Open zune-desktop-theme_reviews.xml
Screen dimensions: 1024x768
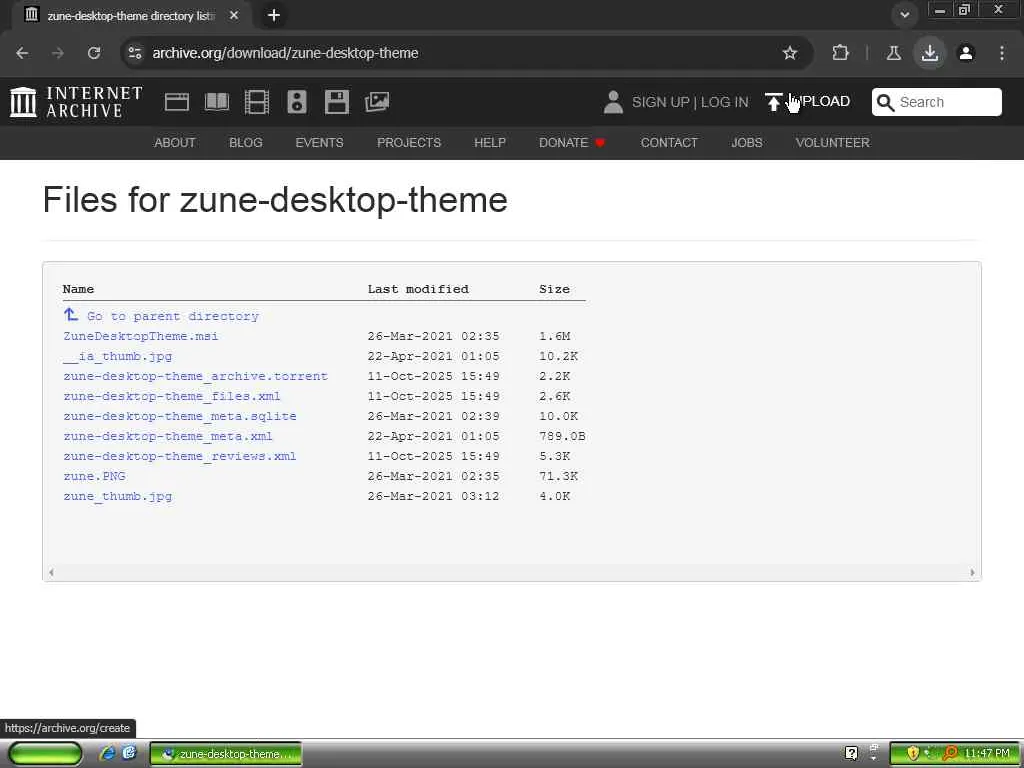point(180,456)
